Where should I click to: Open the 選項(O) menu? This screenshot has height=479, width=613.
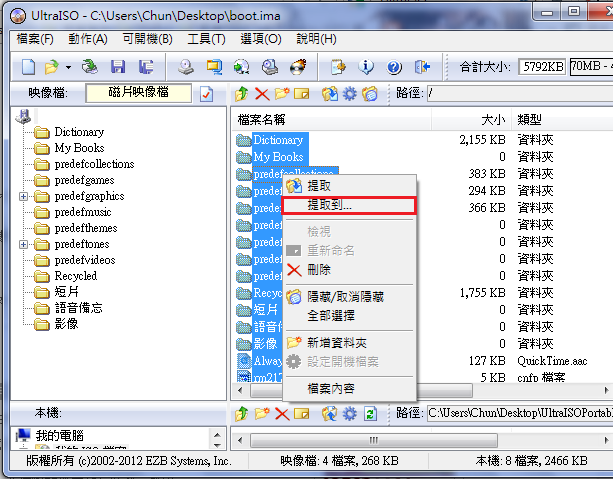tap(261, 39)
